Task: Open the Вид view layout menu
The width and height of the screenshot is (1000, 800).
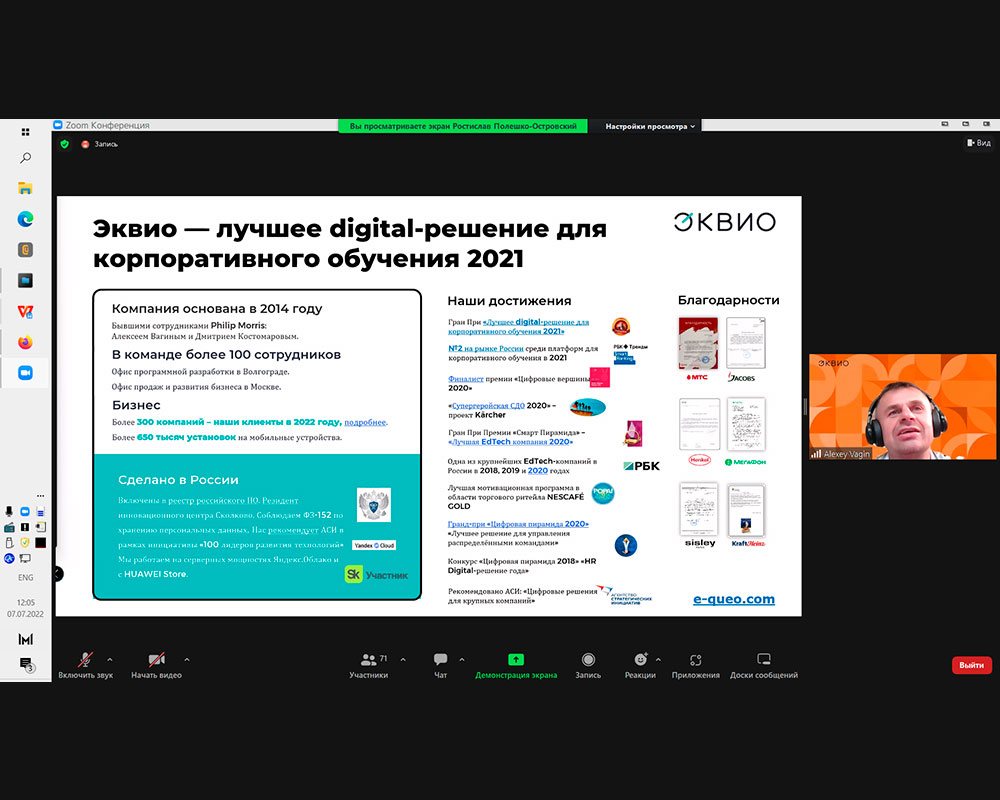Action: coord(979,143)
